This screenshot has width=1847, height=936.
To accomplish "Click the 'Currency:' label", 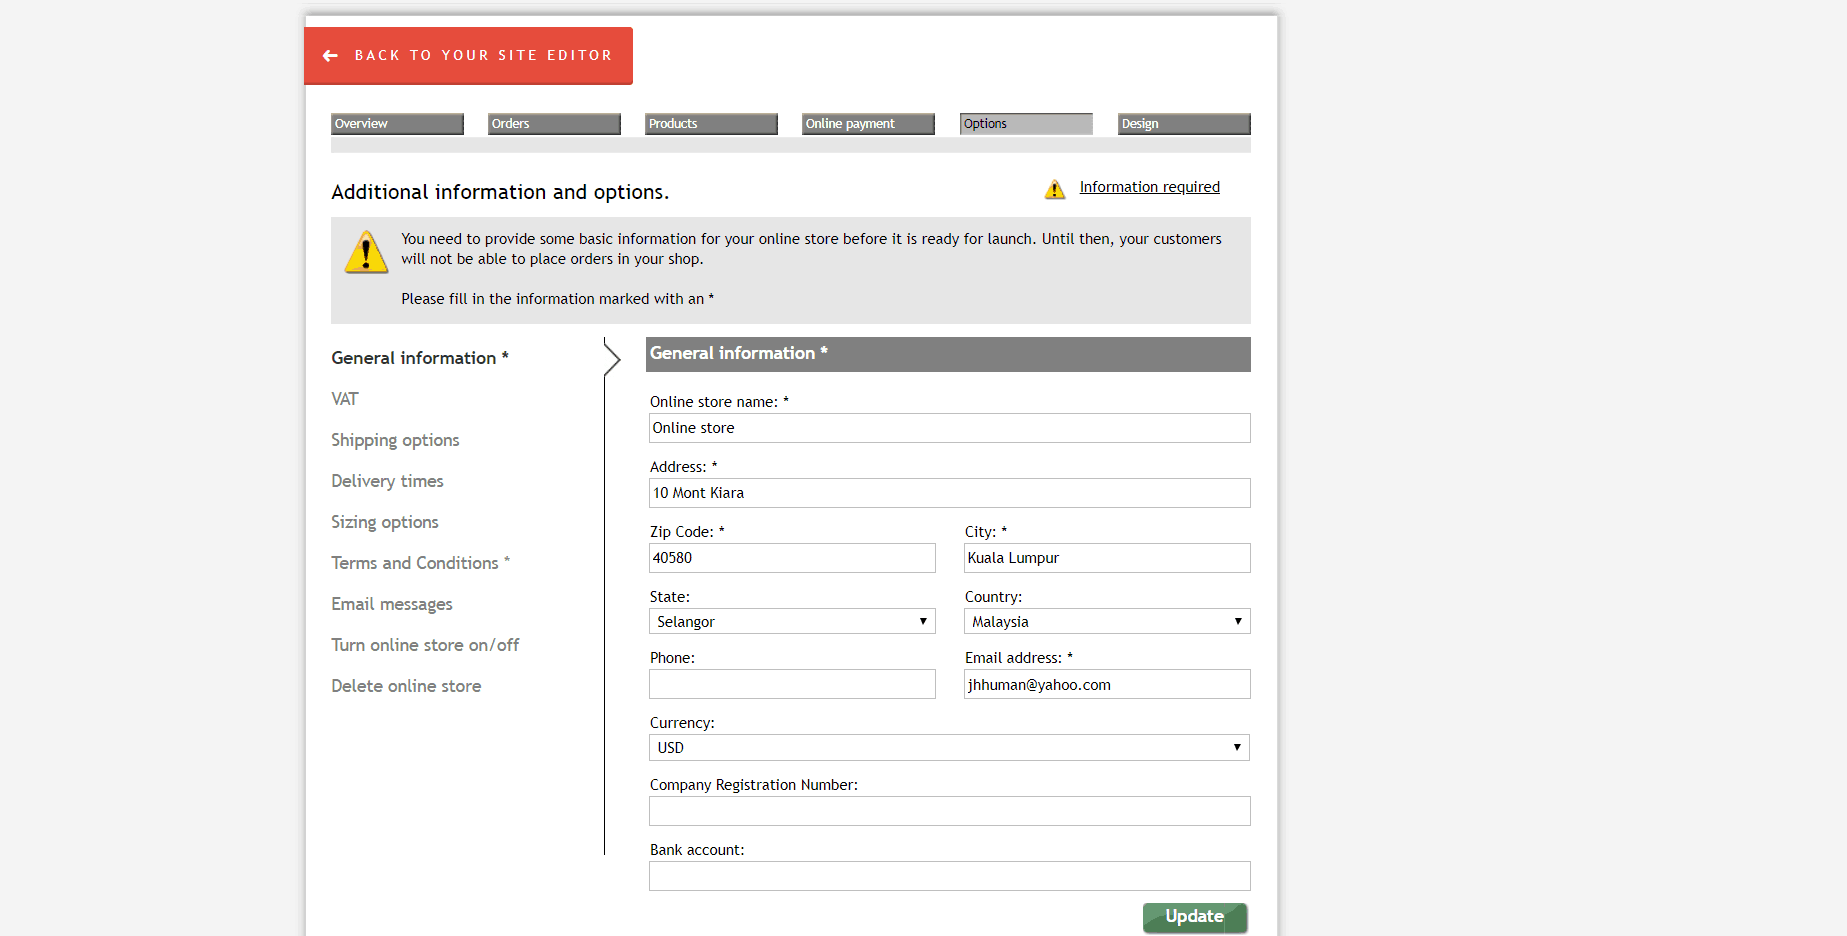I will (x=682, y=723).
